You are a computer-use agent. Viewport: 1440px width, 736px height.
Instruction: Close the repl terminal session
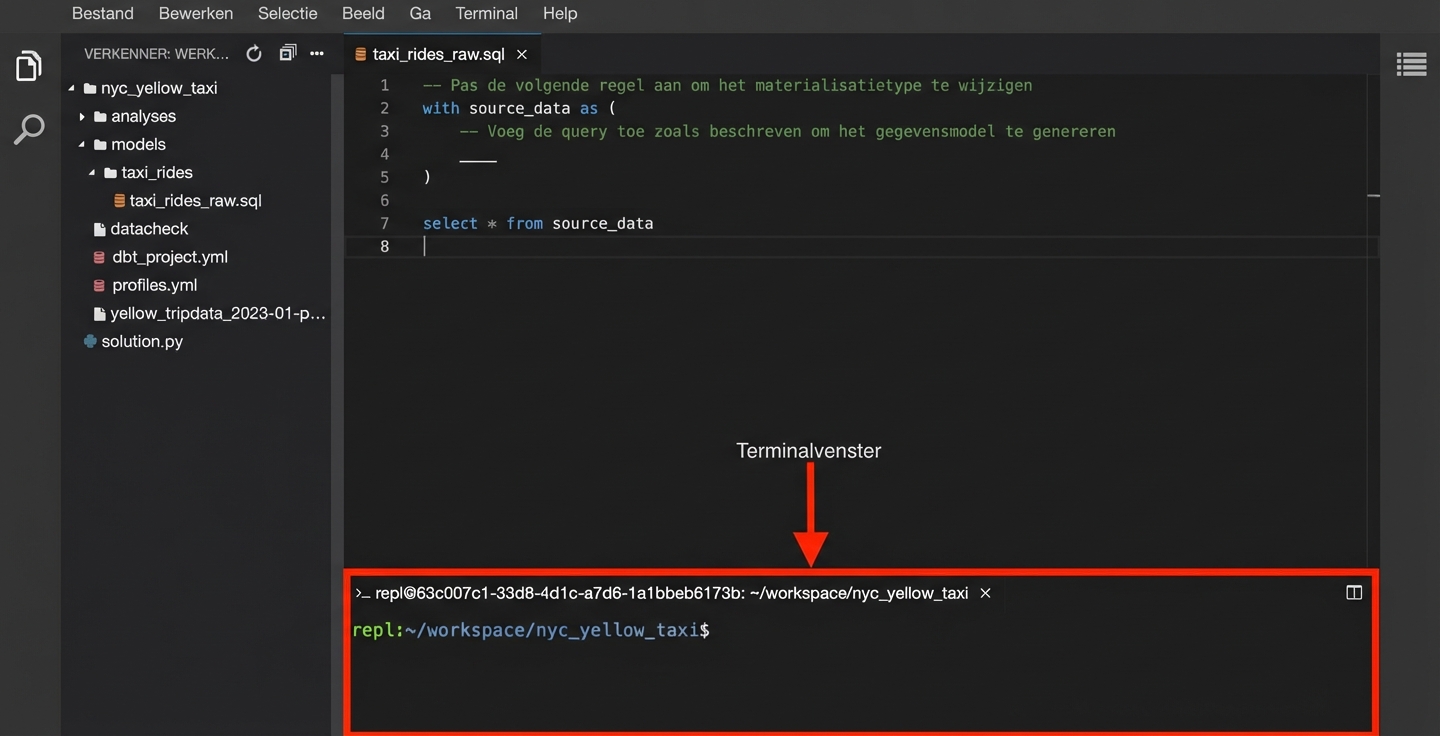click(985, 592)
